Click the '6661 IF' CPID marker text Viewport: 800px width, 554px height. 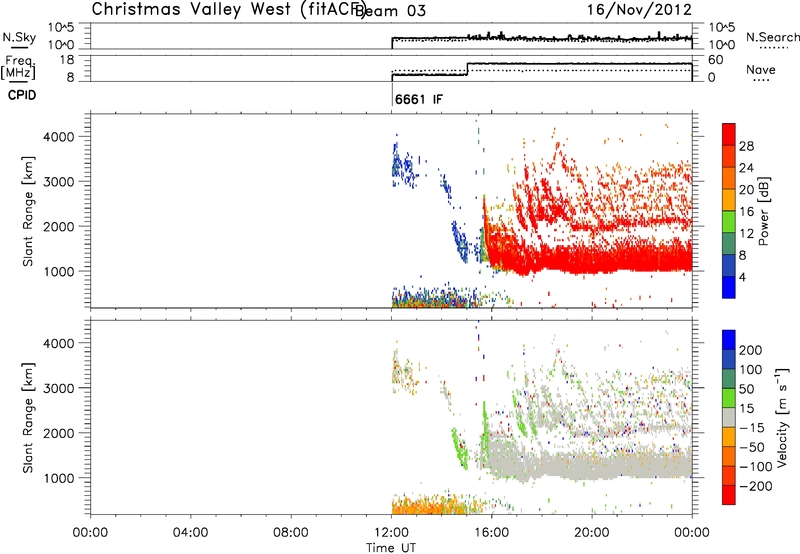point(419,99)
